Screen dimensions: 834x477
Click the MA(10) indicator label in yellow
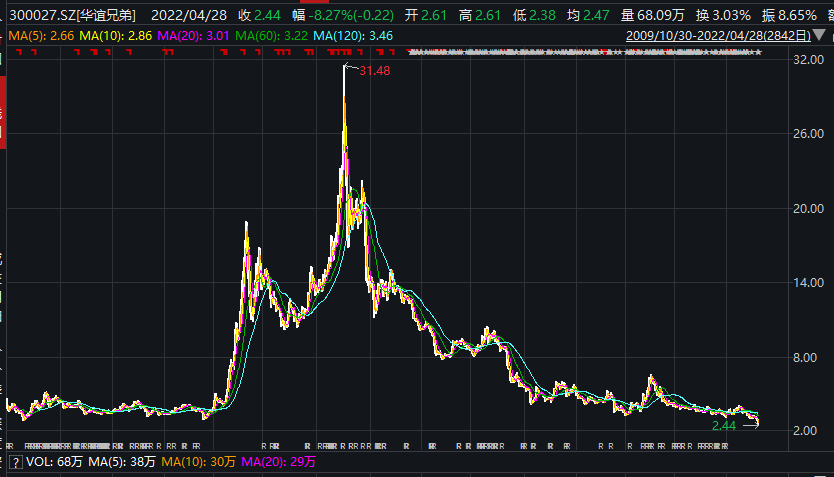115,35
